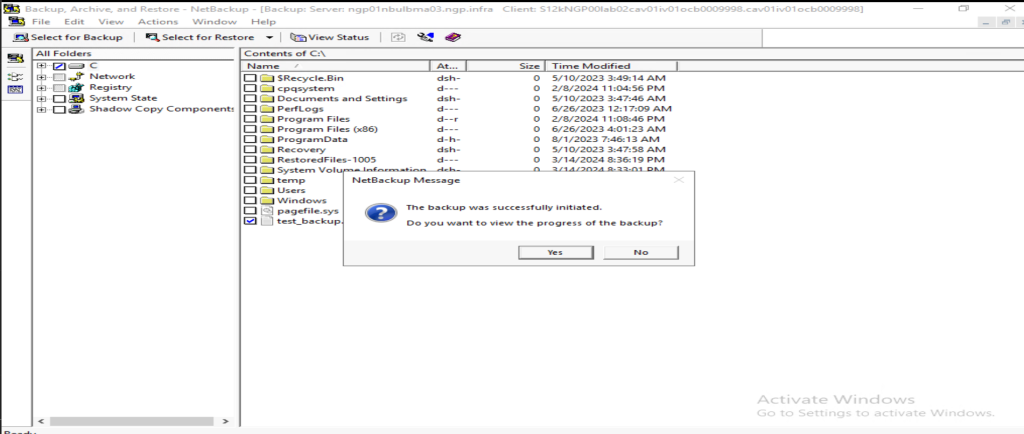Open the Help menu
The height and width of the screenshot is (434, 1024).
[263, 22]
